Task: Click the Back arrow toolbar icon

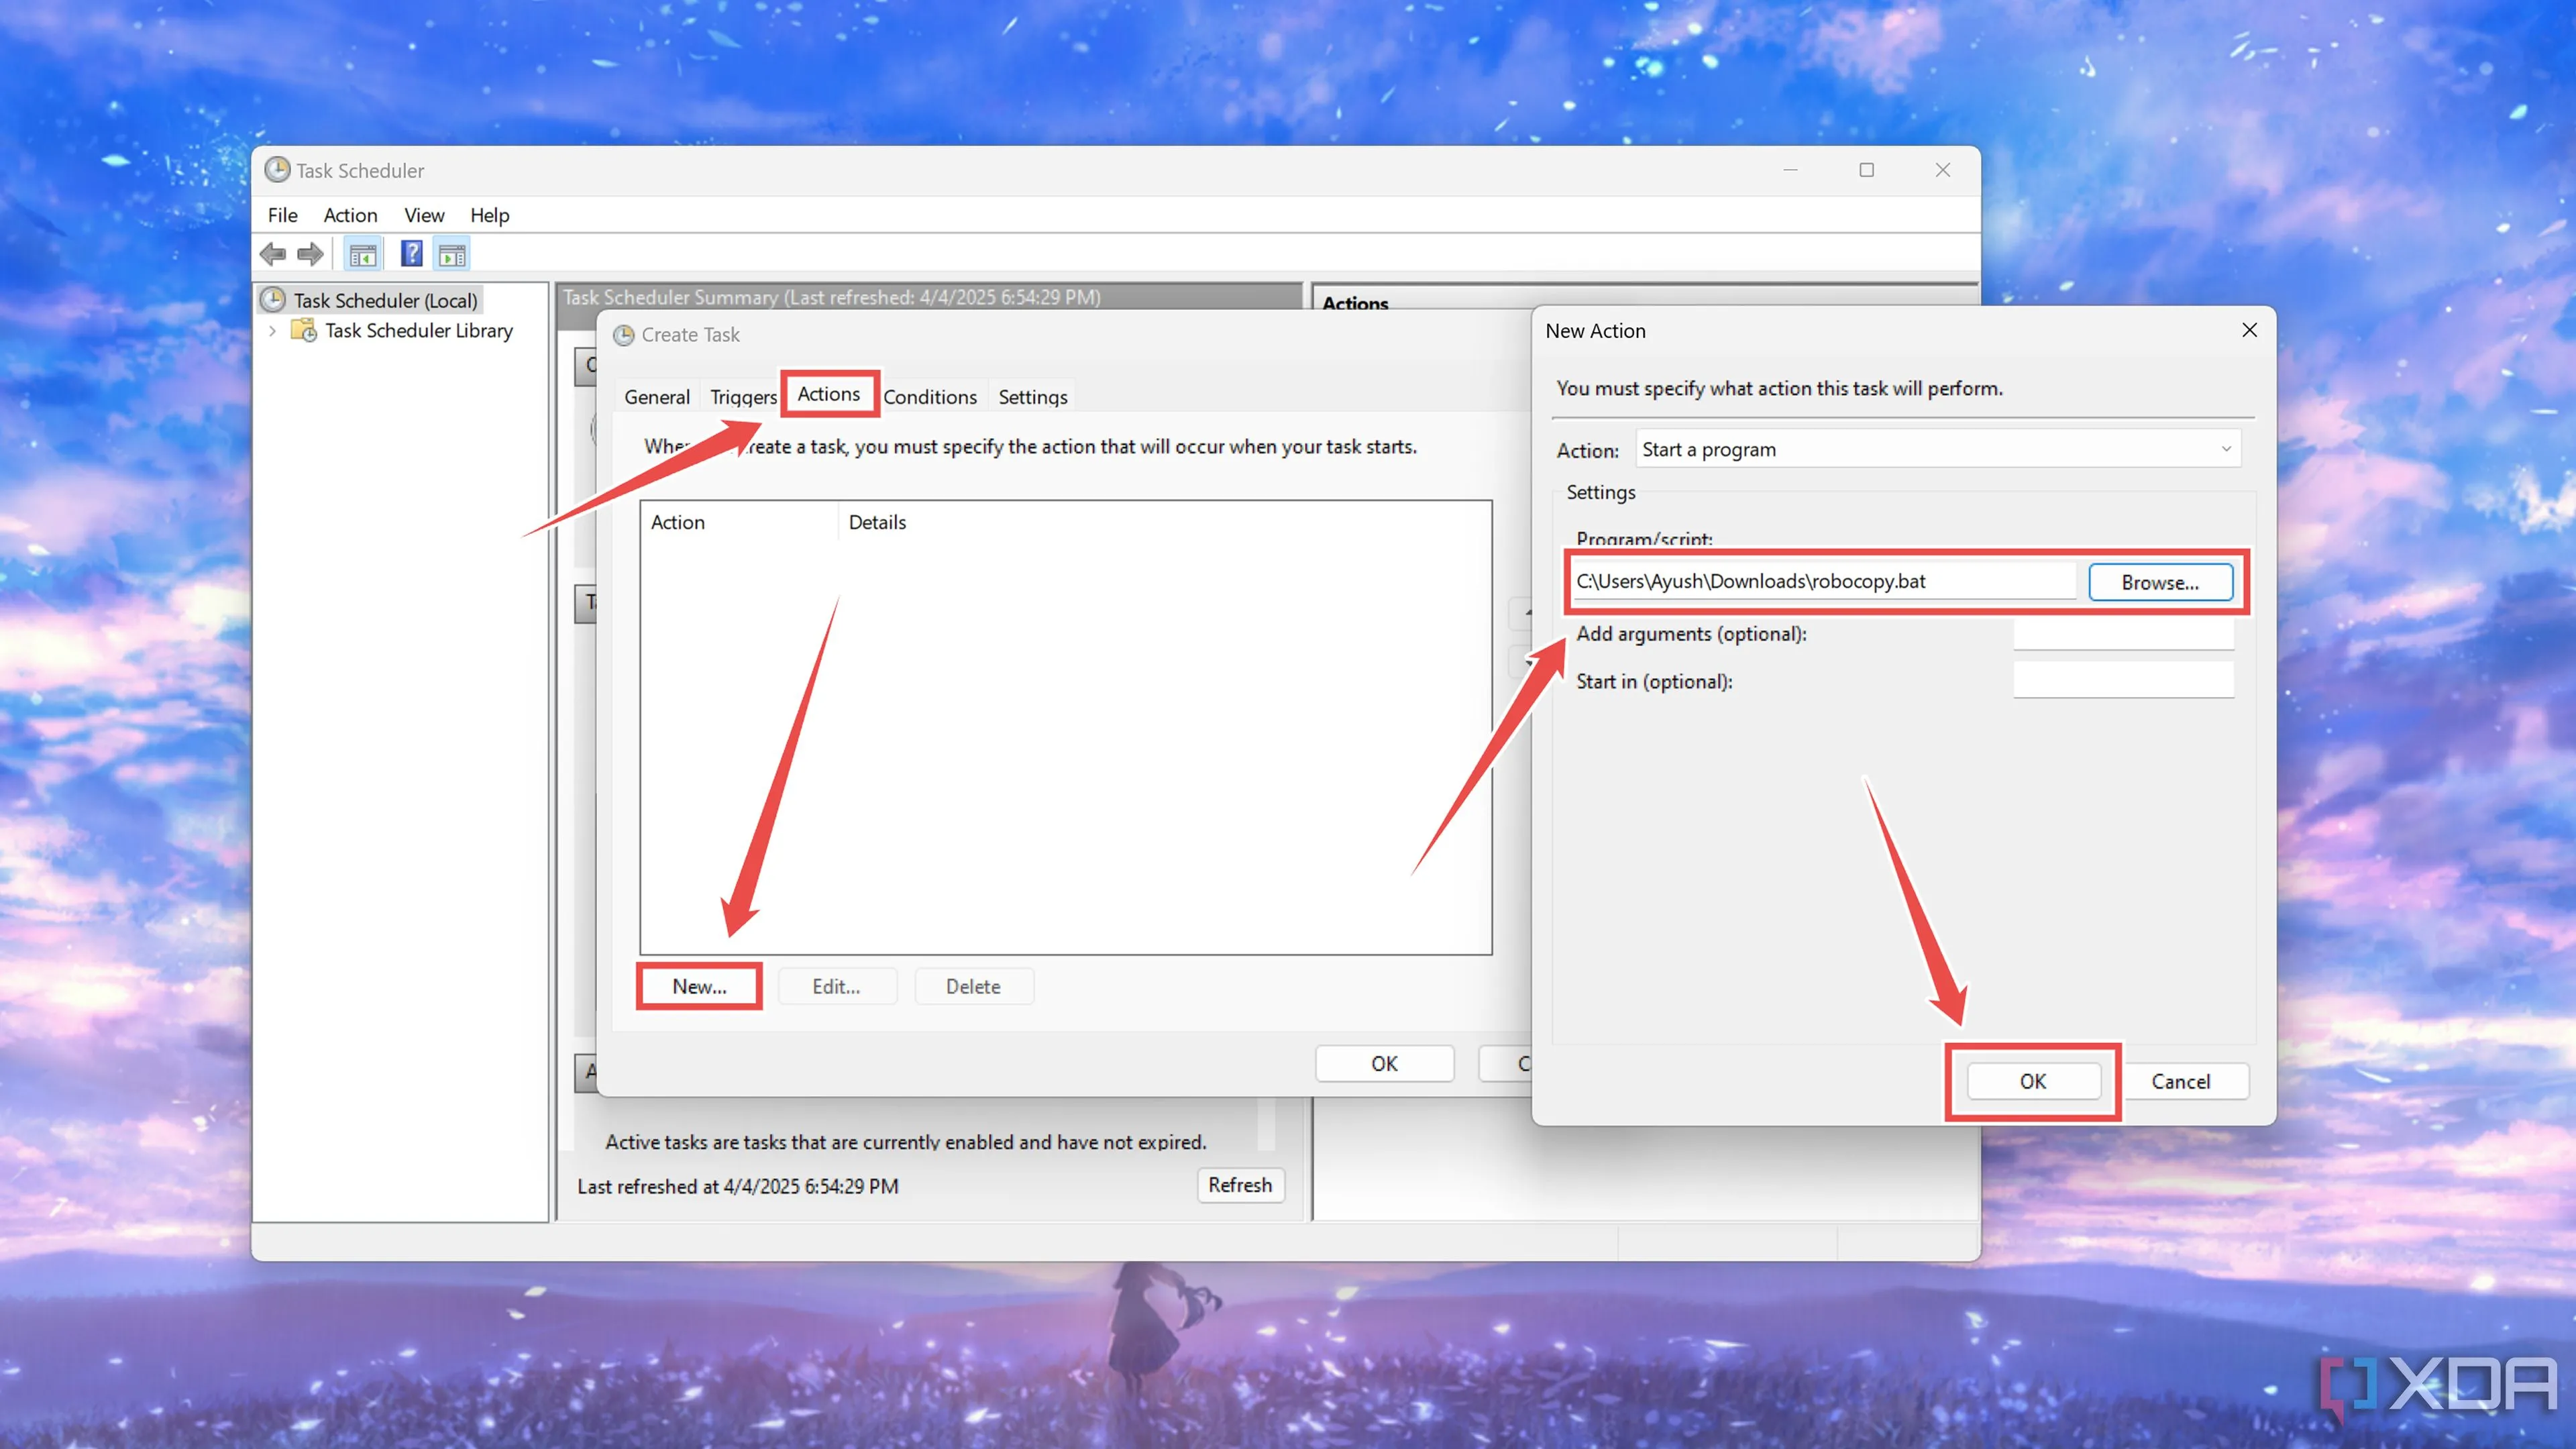Action: (272, 254)
